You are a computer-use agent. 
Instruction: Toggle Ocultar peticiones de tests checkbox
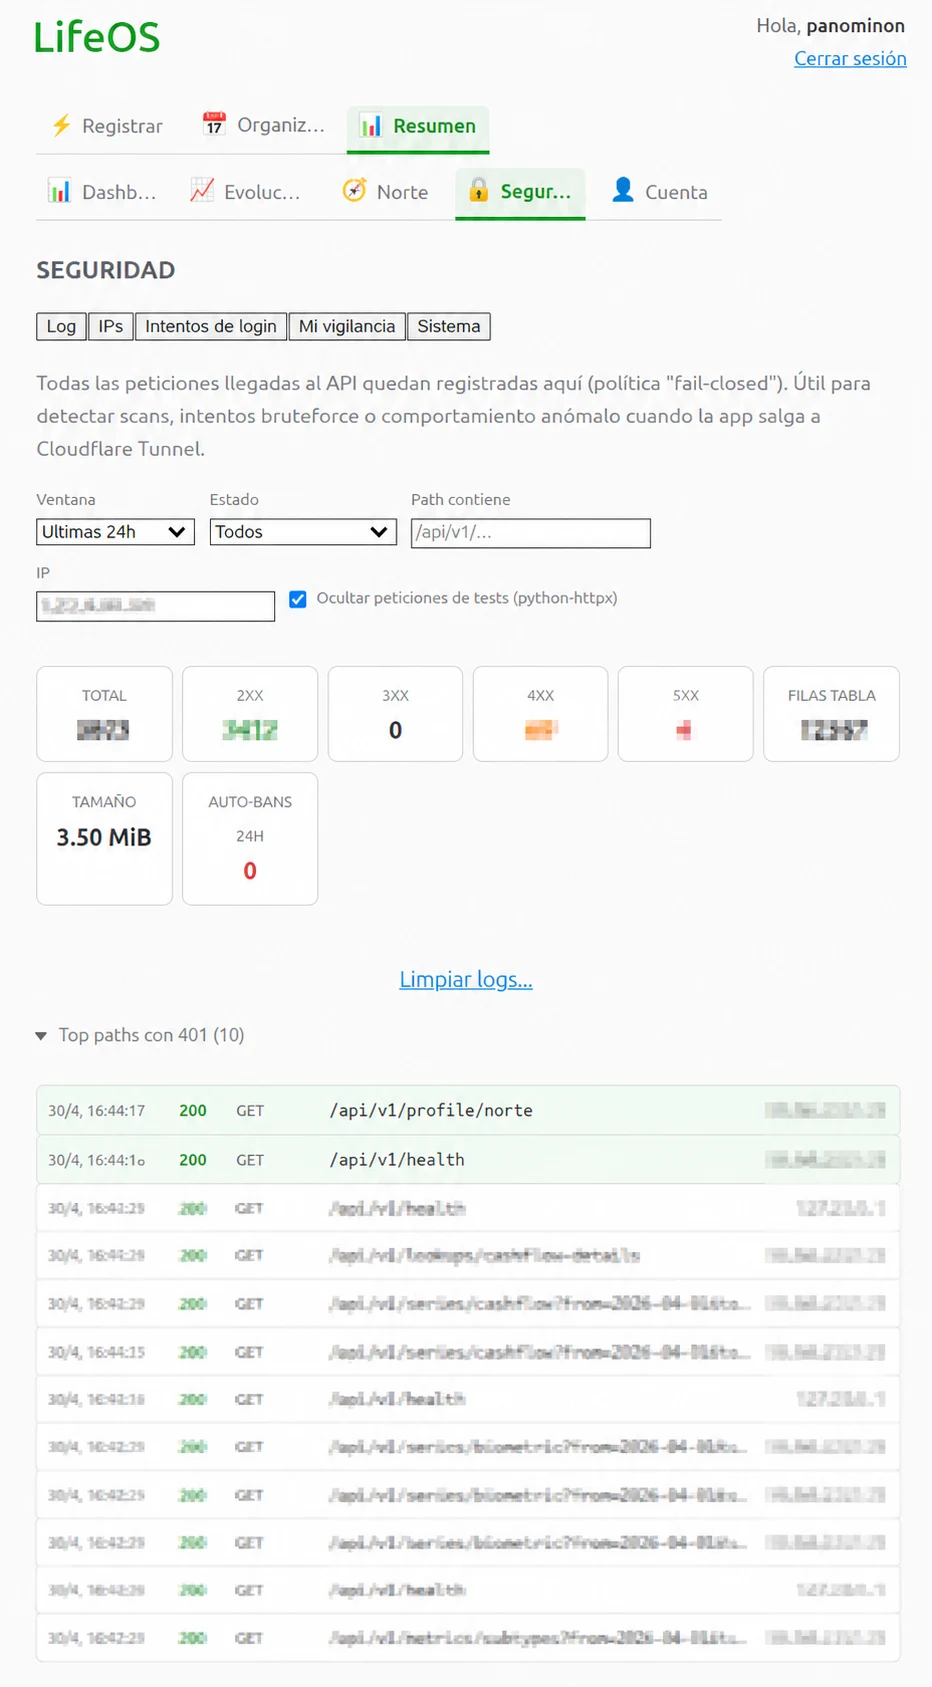pos(298,599)
